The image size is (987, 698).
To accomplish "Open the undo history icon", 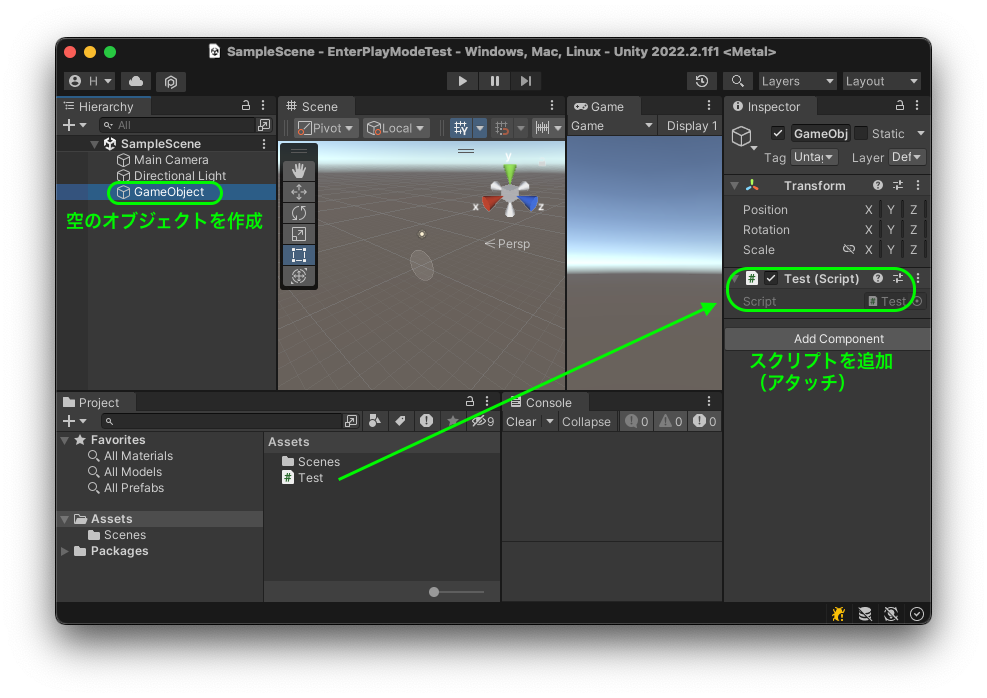I will point(702,81).
